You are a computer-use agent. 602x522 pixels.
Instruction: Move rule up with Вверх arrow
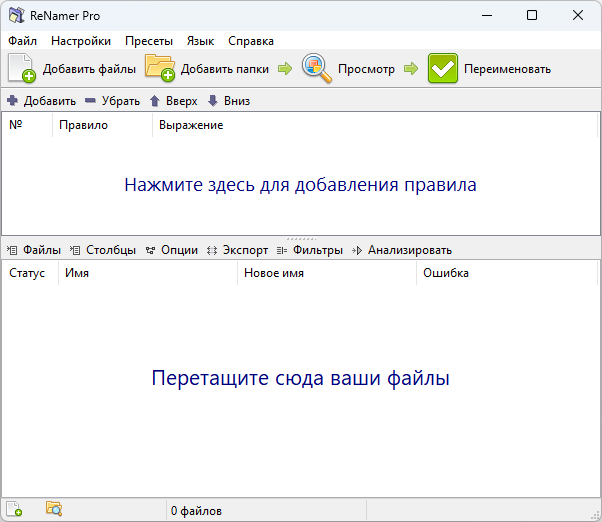coord(155,101)
